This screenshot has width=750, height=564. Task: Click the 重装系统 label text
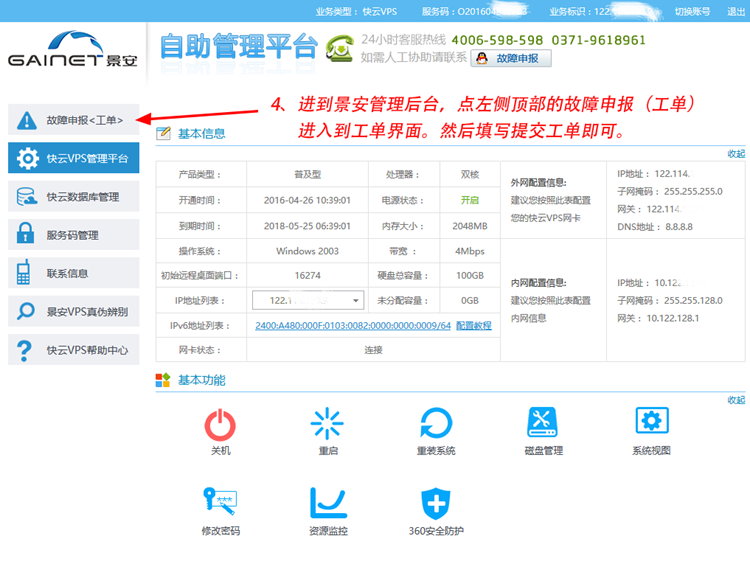(436, 451)
